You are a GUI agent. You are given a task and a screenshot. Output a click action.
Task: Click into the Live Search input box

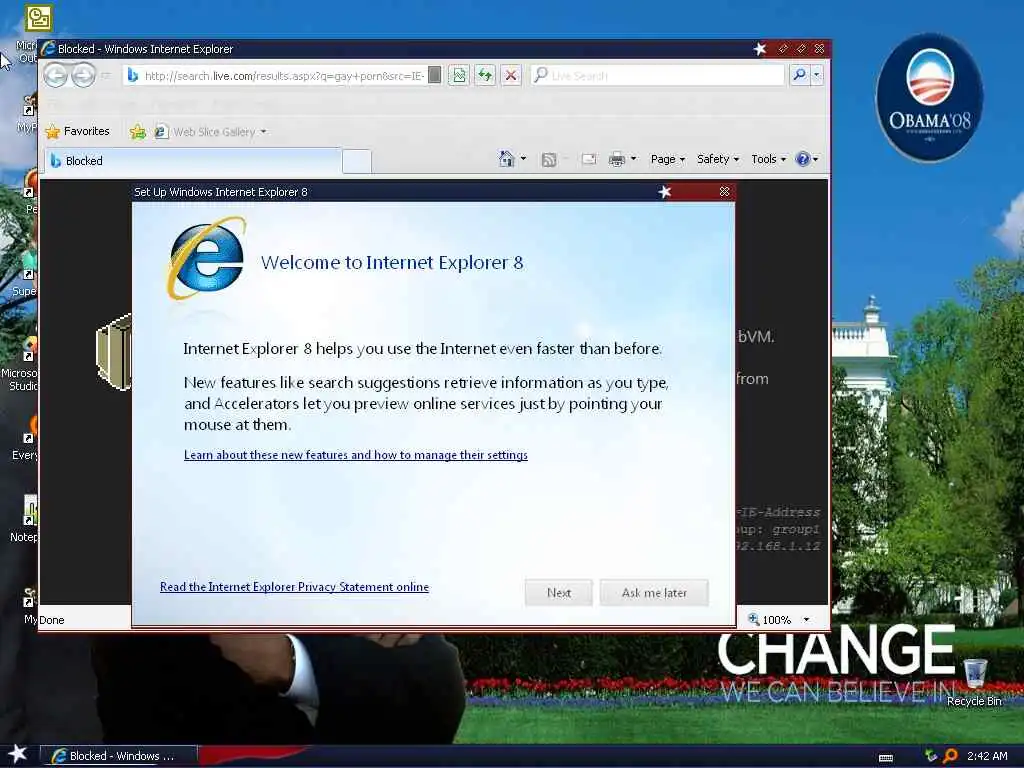657,75
